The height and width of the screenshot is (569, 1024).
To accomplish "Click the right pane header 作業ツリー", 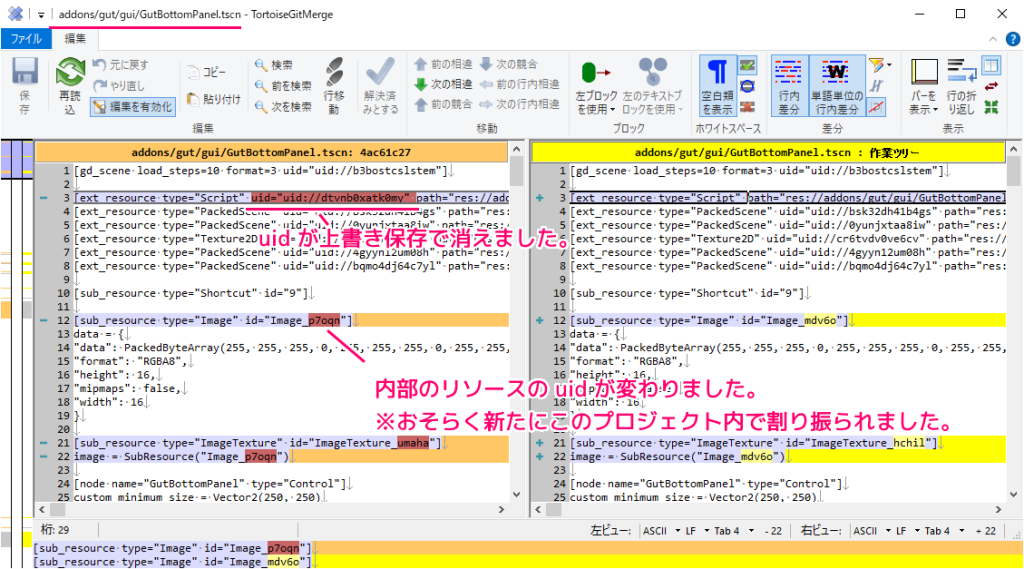I will (x=768, y=152).
